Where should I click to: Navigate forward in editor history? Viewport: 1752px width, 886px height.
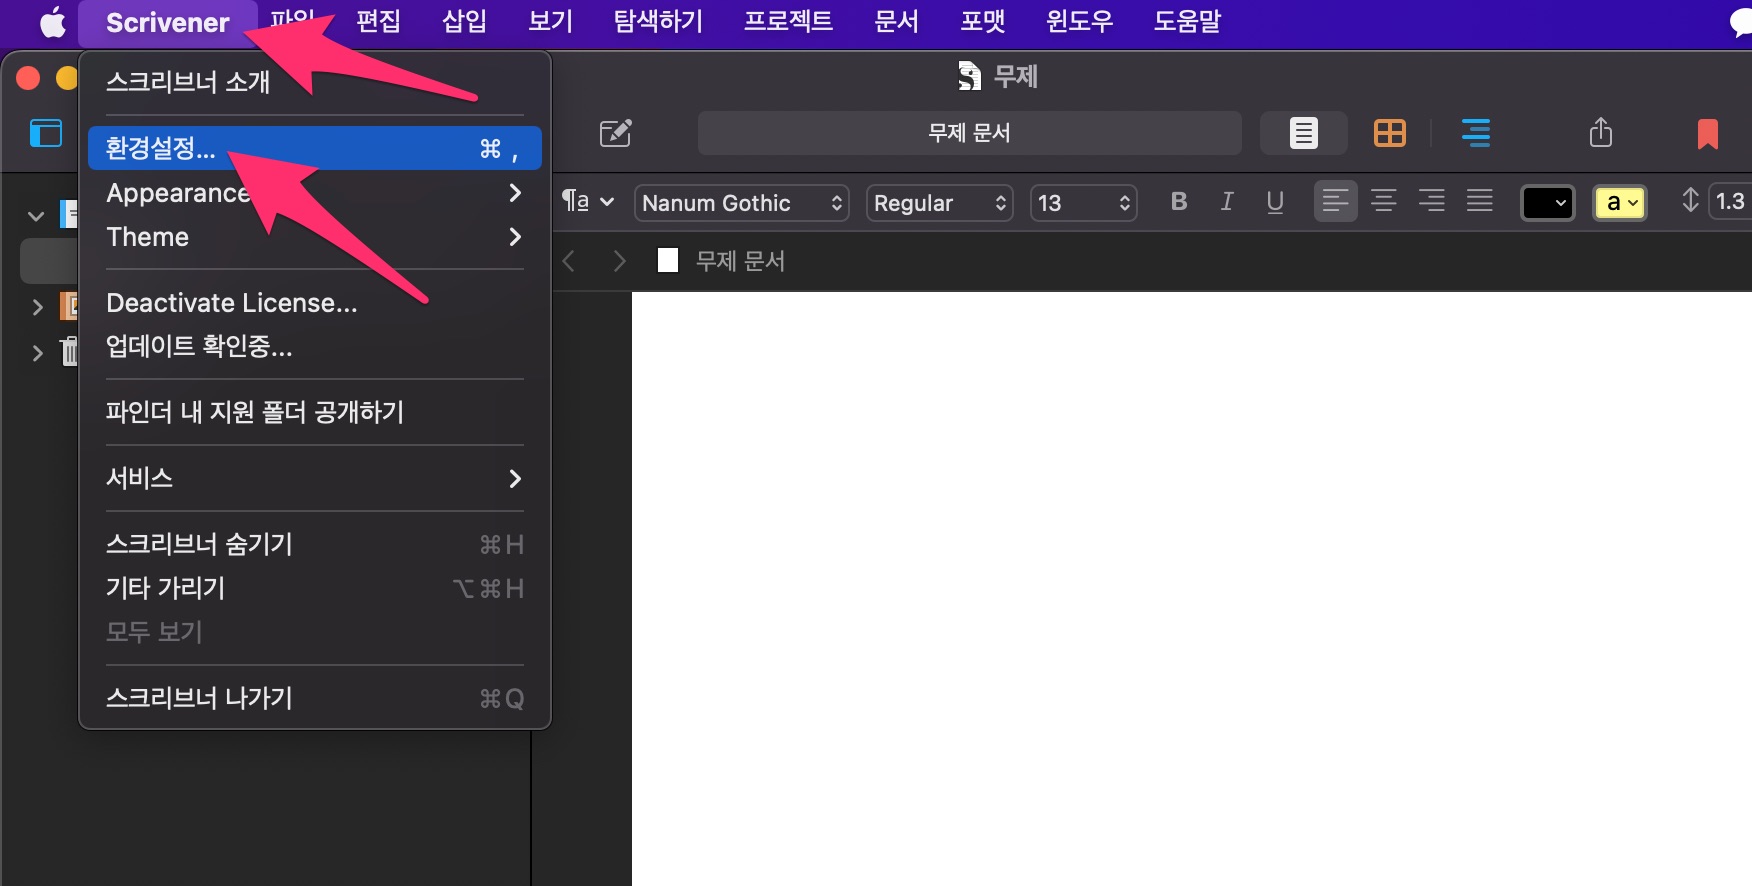pos(619,261)
